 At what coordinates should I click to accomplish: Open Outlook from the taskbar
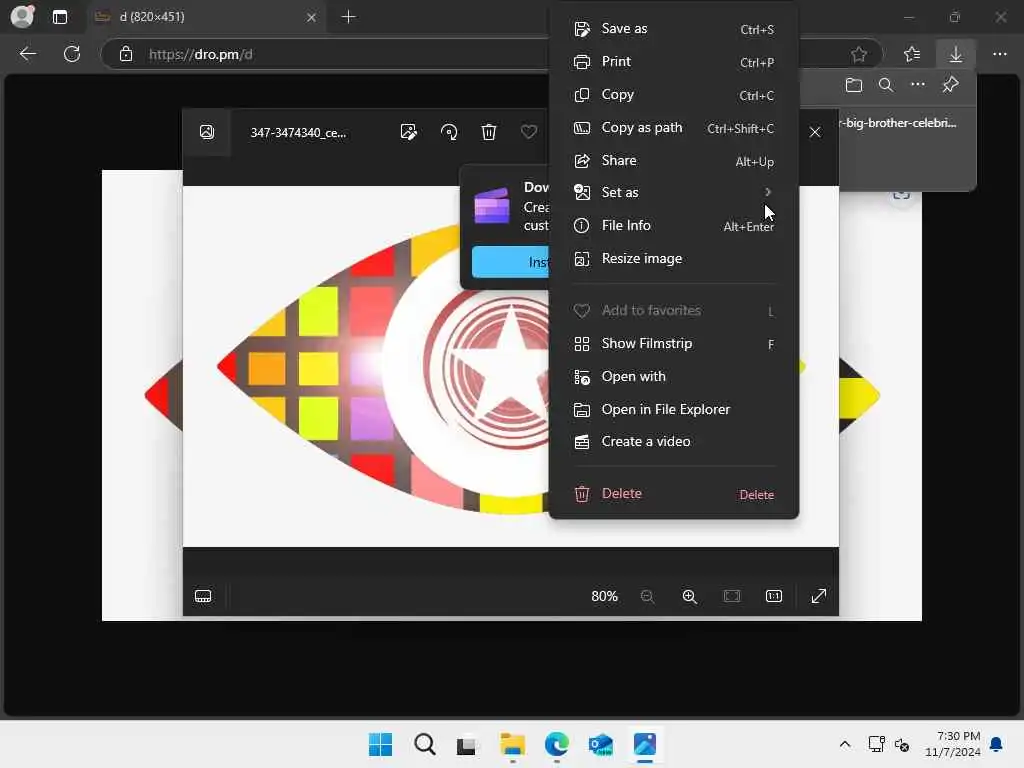(x=601, y=744)
